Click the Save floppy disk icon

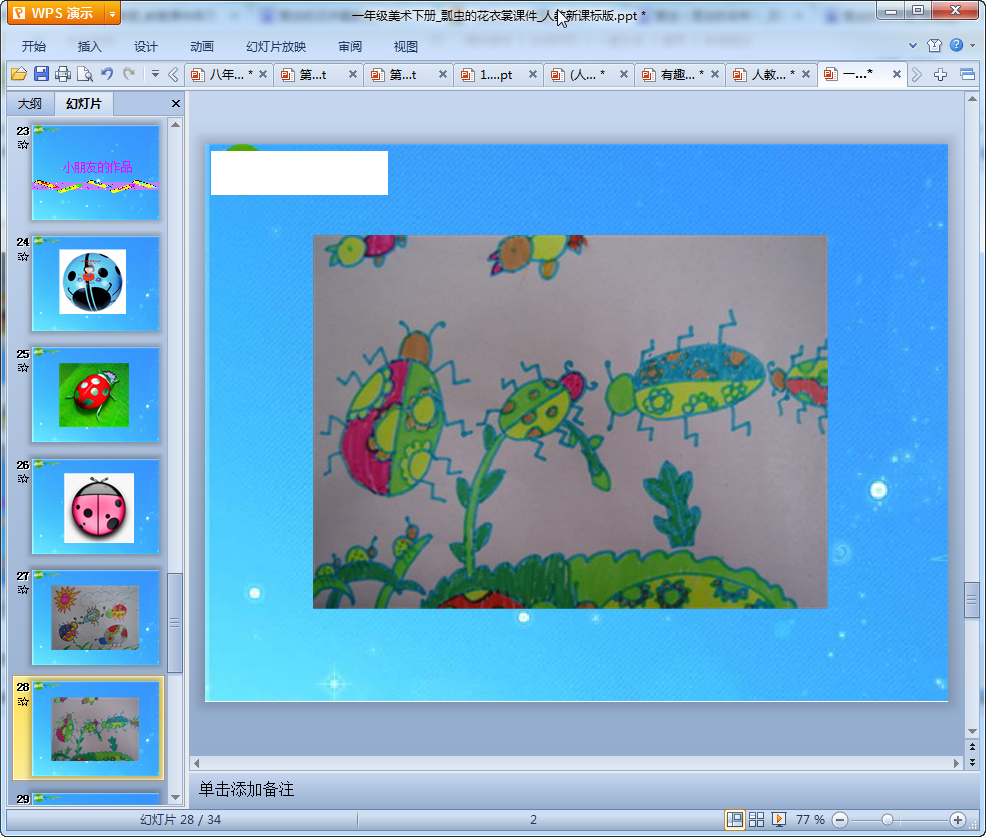(42, 74)
